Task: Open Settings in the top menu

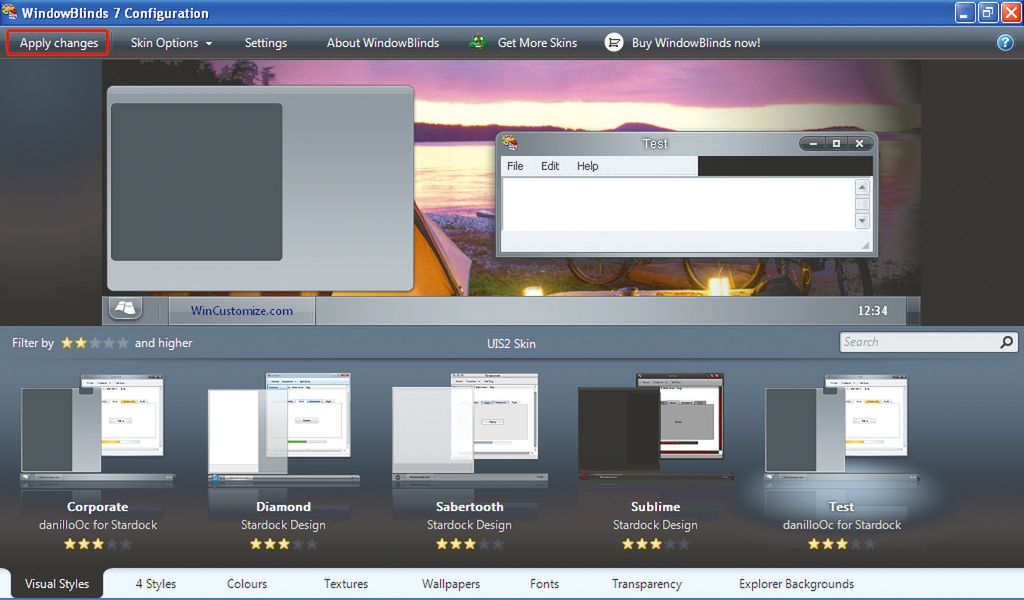Action: [266, 43]
